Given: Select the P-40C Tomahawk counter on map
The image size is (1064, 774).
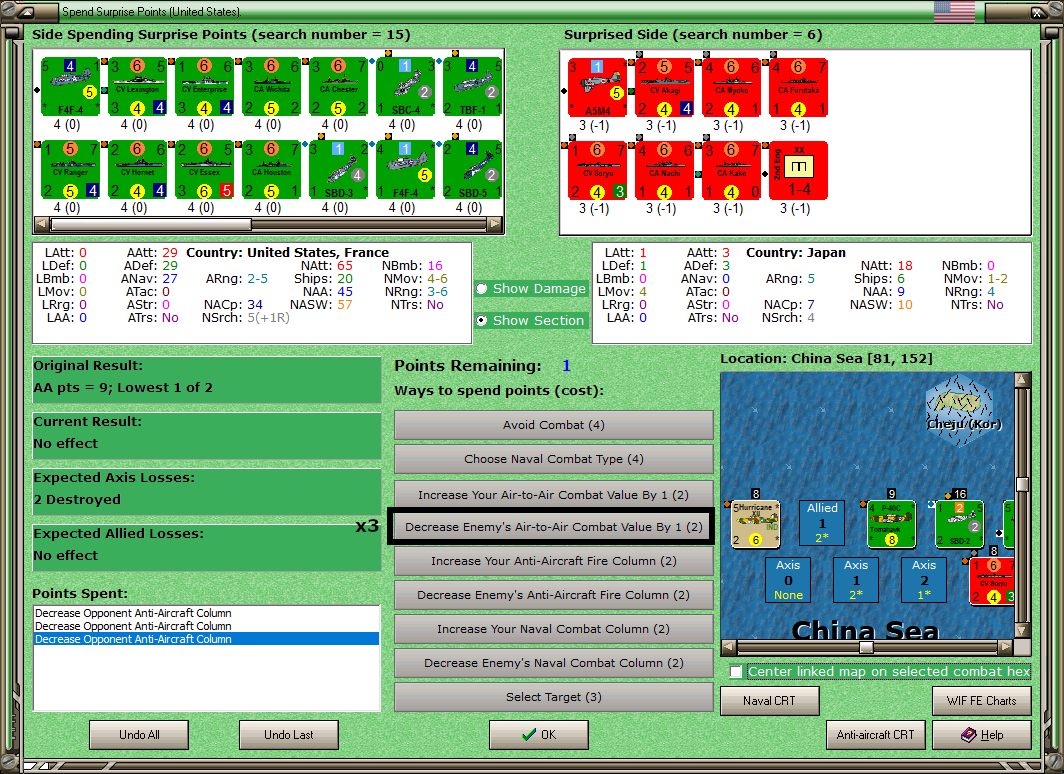Looking at the screenshot, I should 892,524.
